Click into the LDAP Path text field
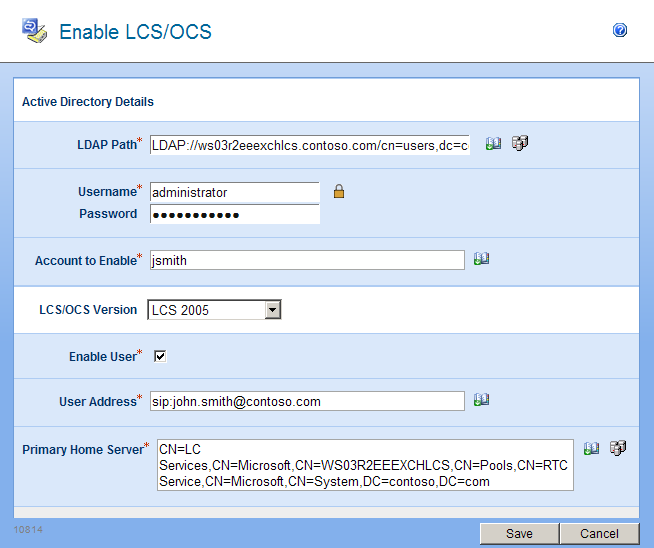 309,146
